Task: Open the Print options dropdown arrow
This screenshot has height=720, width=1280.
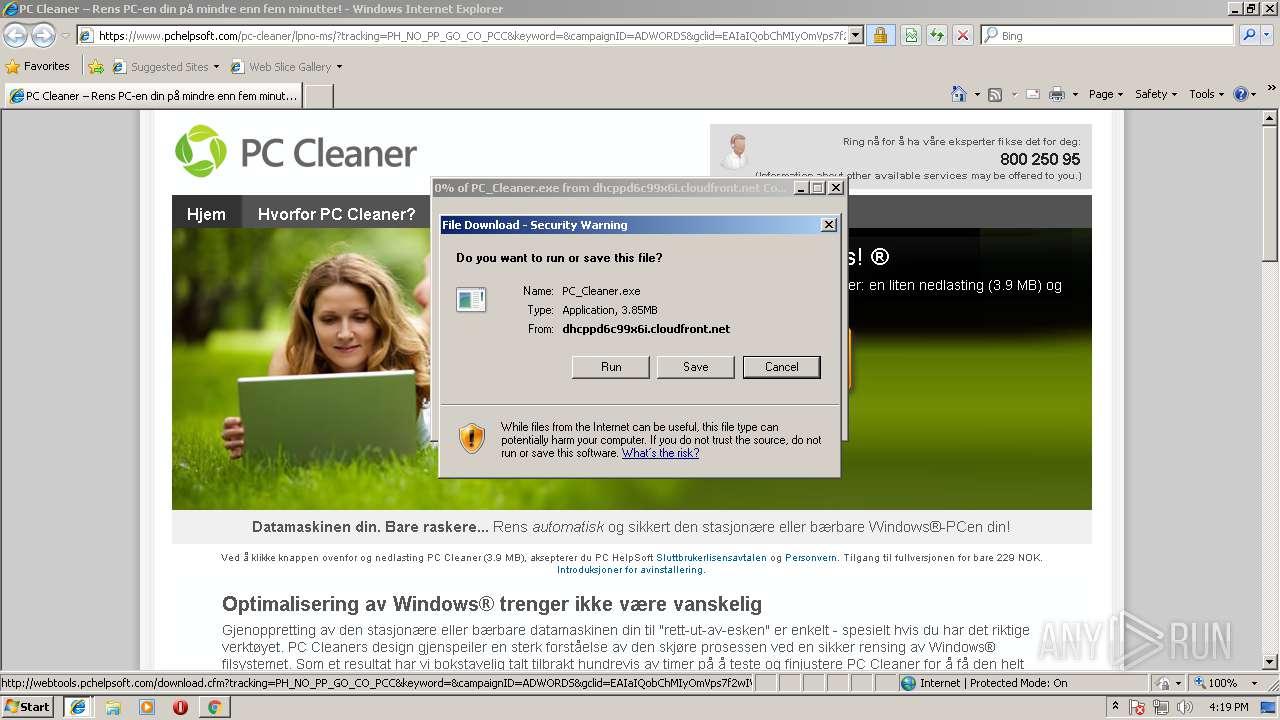Action: 1075,94
